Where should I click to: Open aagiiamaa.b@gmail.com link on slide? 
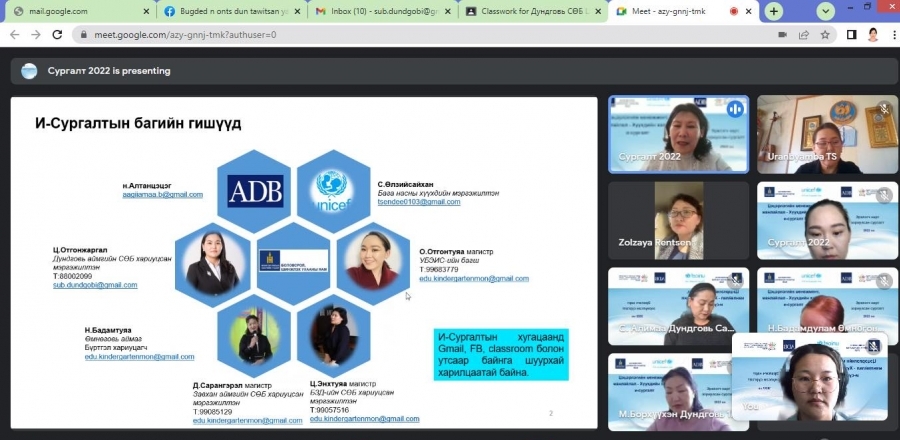(x=162, y=194)
